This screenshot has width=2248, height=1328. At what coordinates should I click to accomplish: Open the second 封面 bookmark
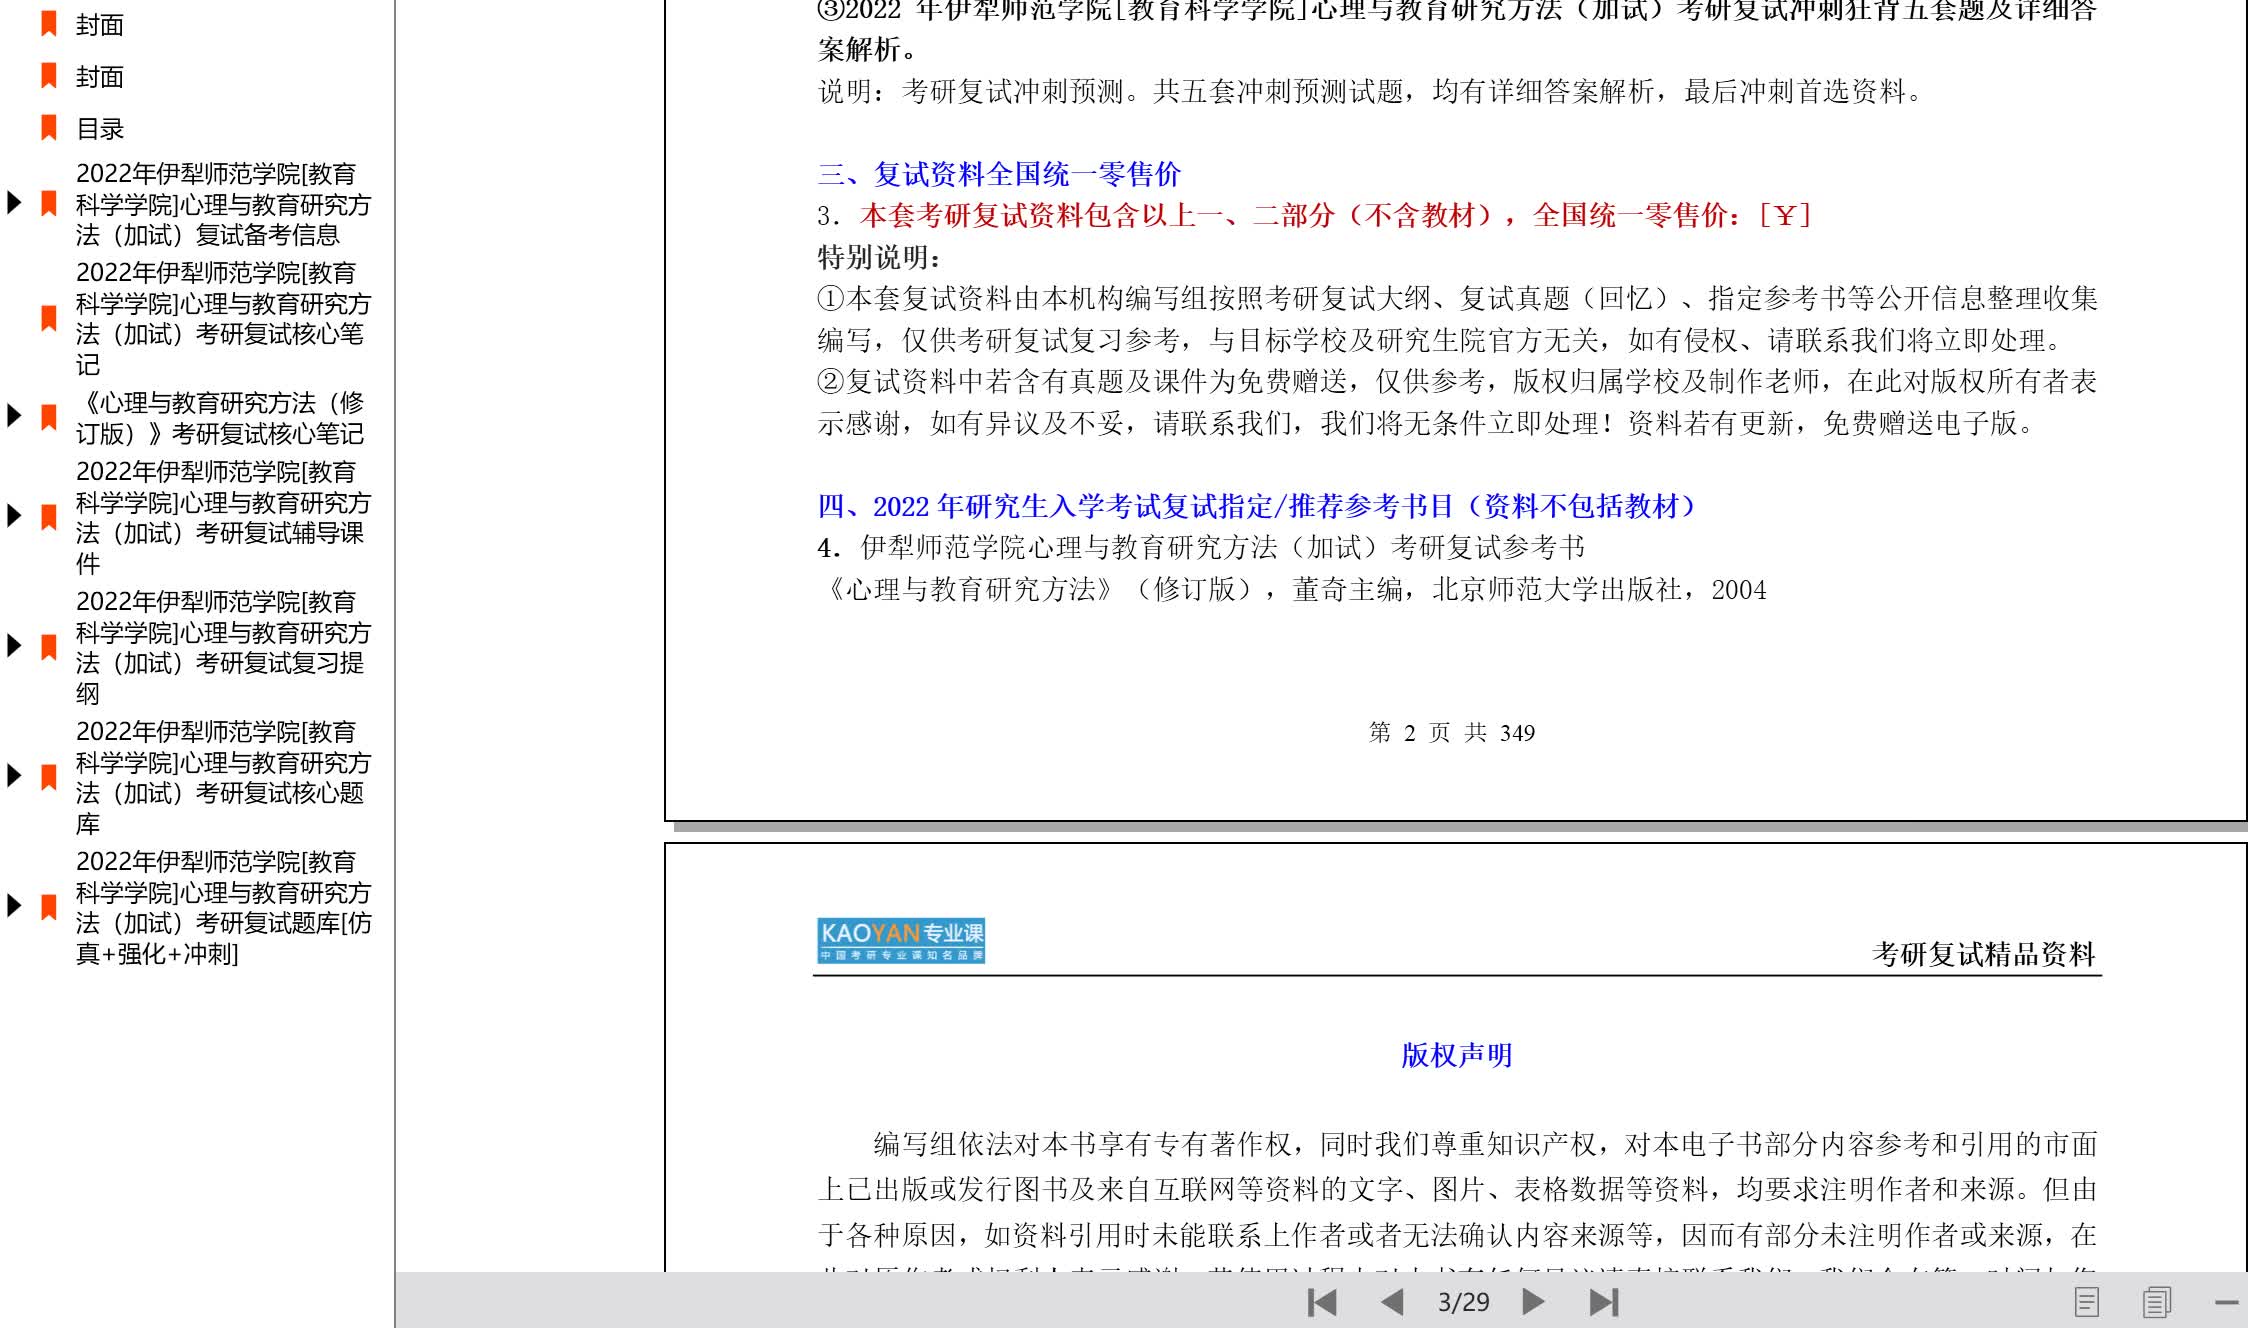point(100,77)
